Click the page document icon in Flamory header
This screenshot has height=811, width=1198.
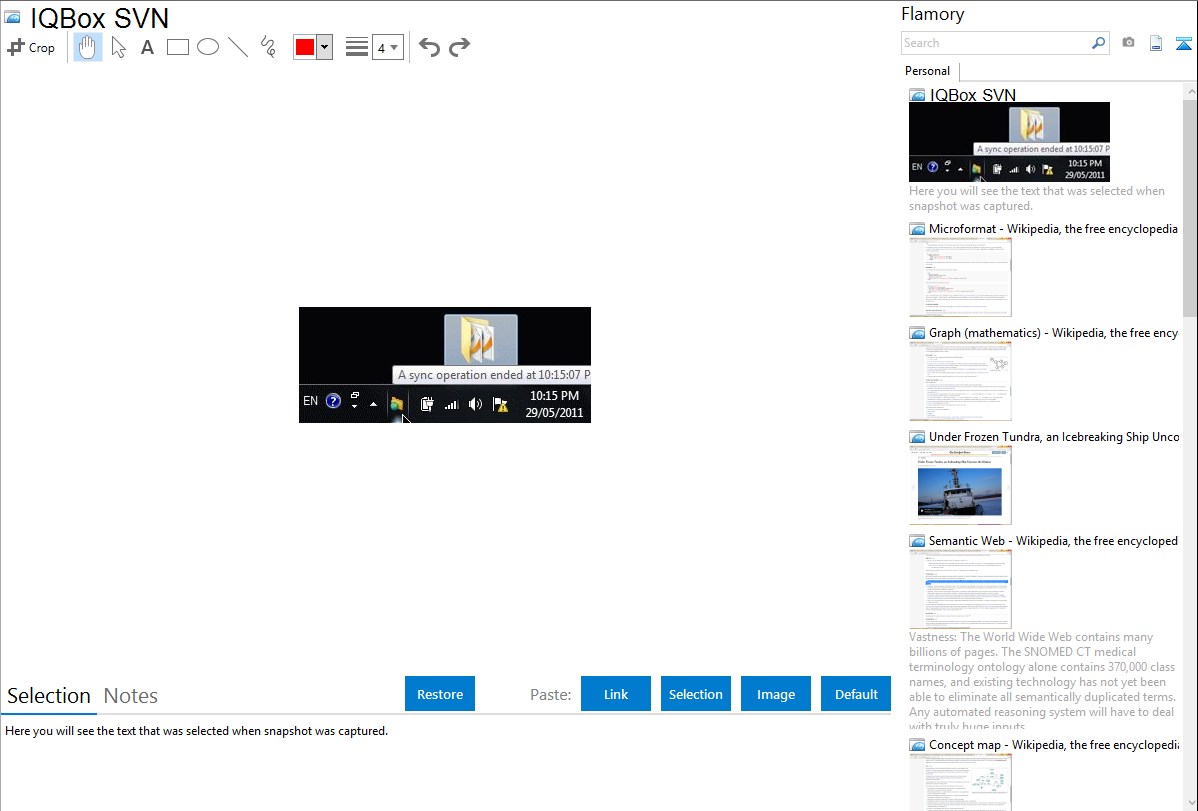(x=1156, y=43)
